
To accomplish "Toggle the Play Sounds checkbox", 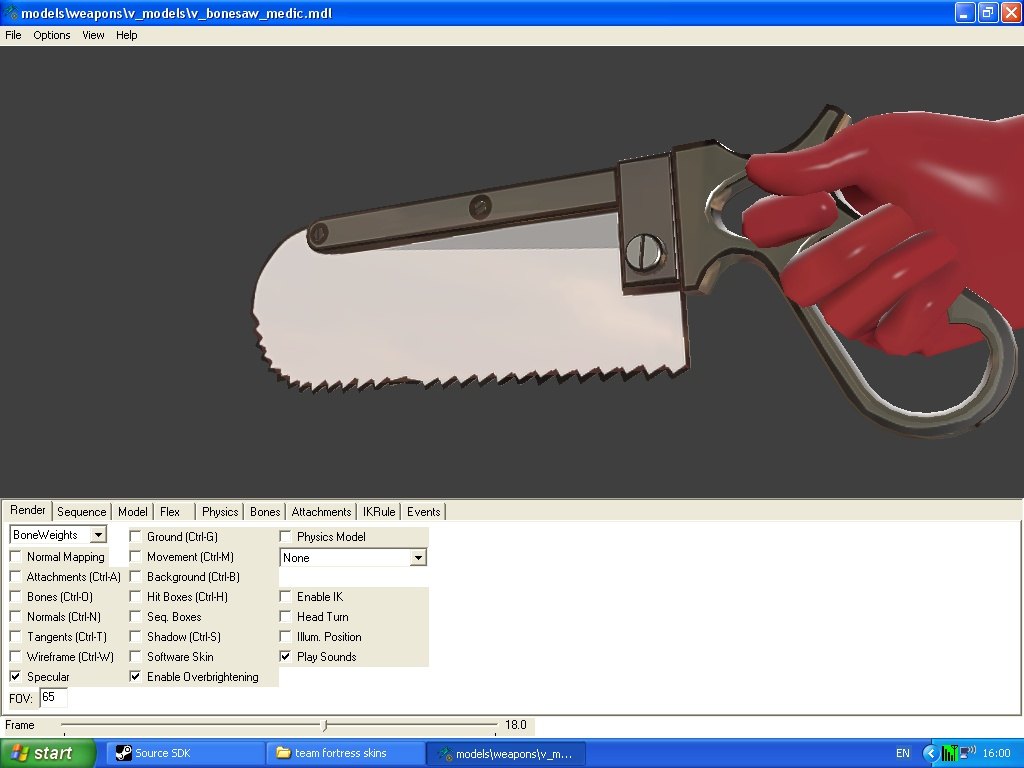I will pos(286,657).
